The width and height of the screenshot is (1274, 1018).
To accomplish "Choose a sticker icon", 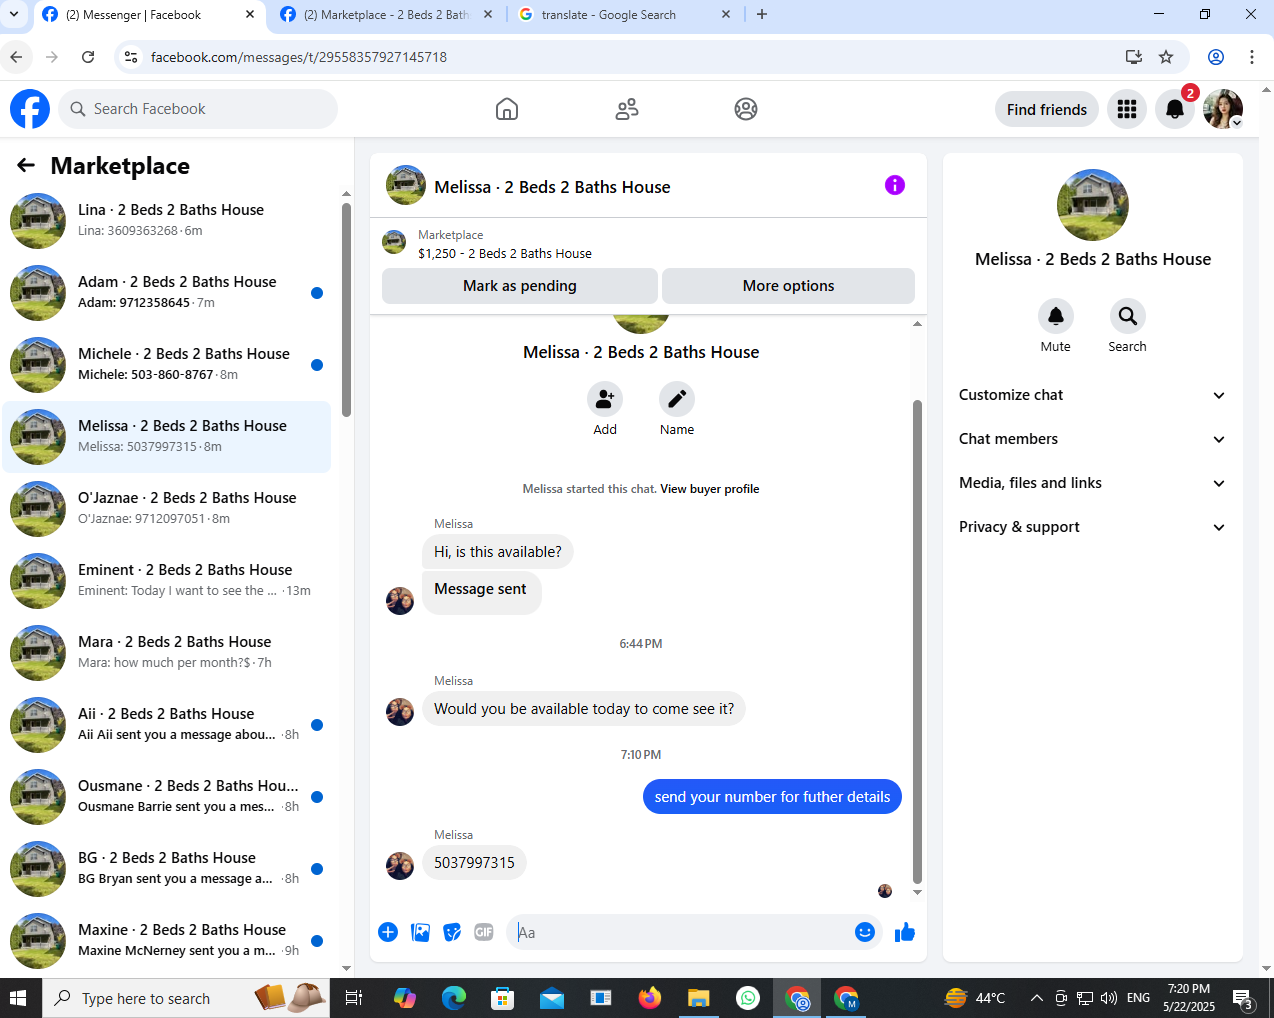I will [x=453, y=932].
